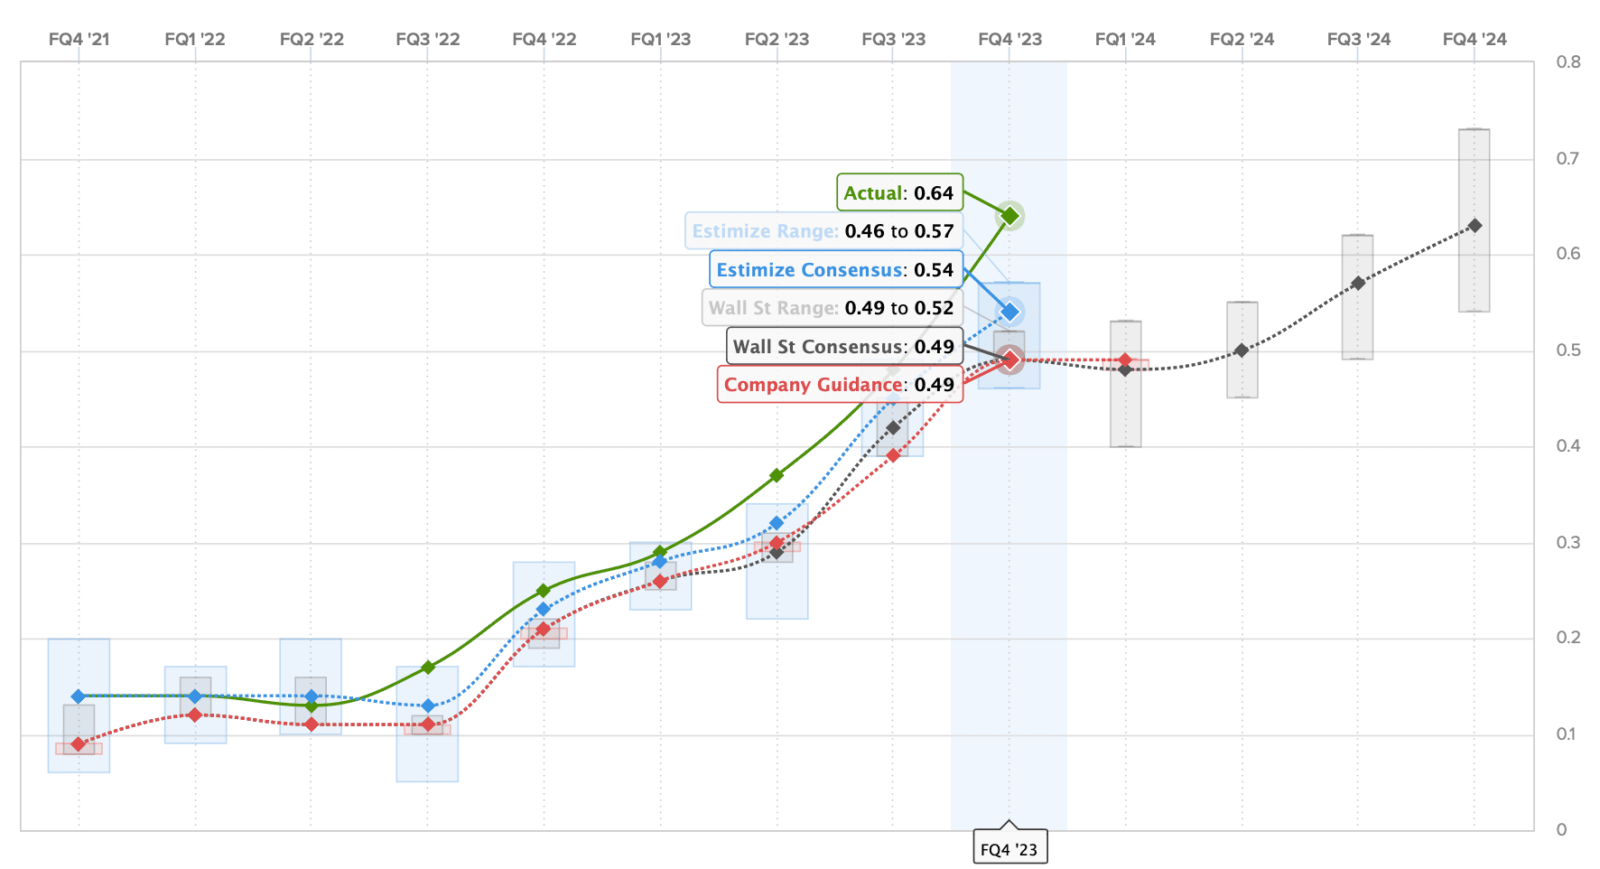Click the gray Wall St point for FQ3 '23
This screenshot has width=1600, height=869.
894,428
